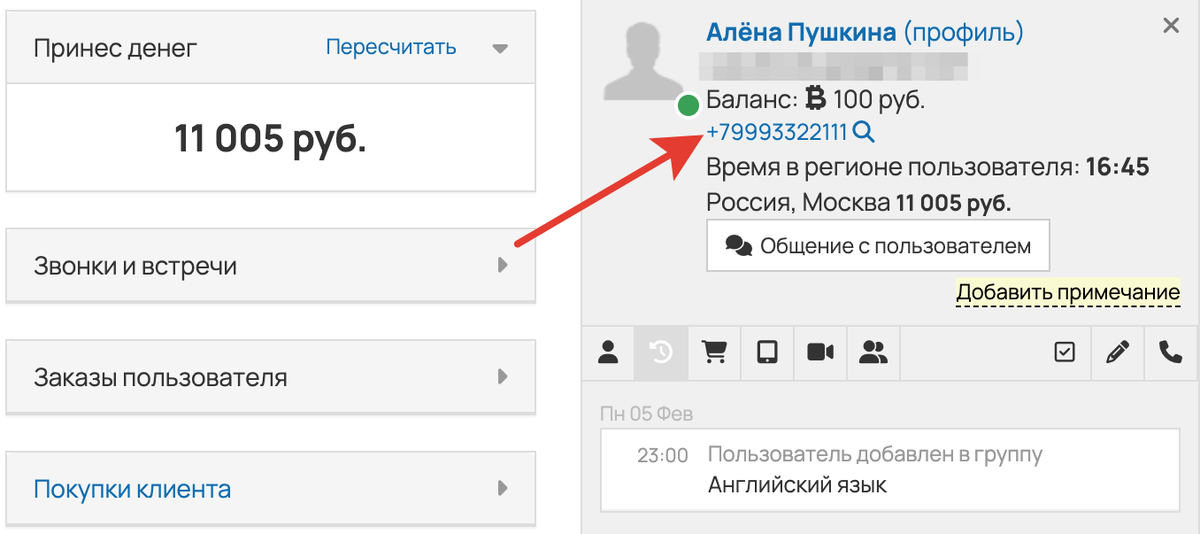
Task: Click the pencil edit icon
Action: click(1118, 352)
